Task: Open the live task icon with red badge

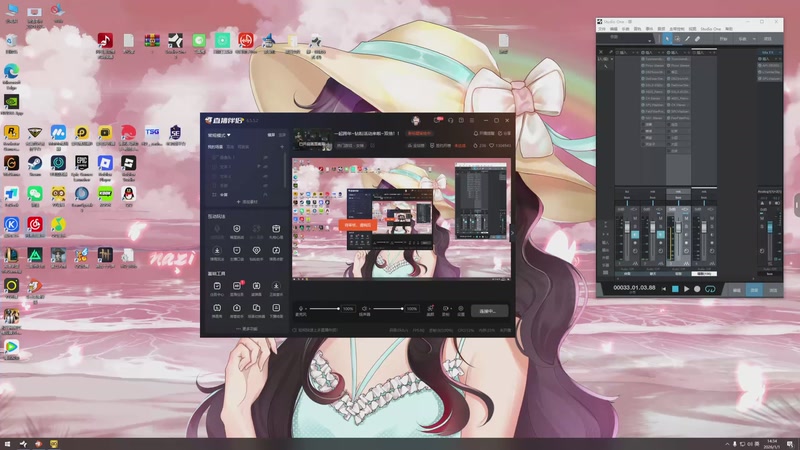Action: point(237,286)
